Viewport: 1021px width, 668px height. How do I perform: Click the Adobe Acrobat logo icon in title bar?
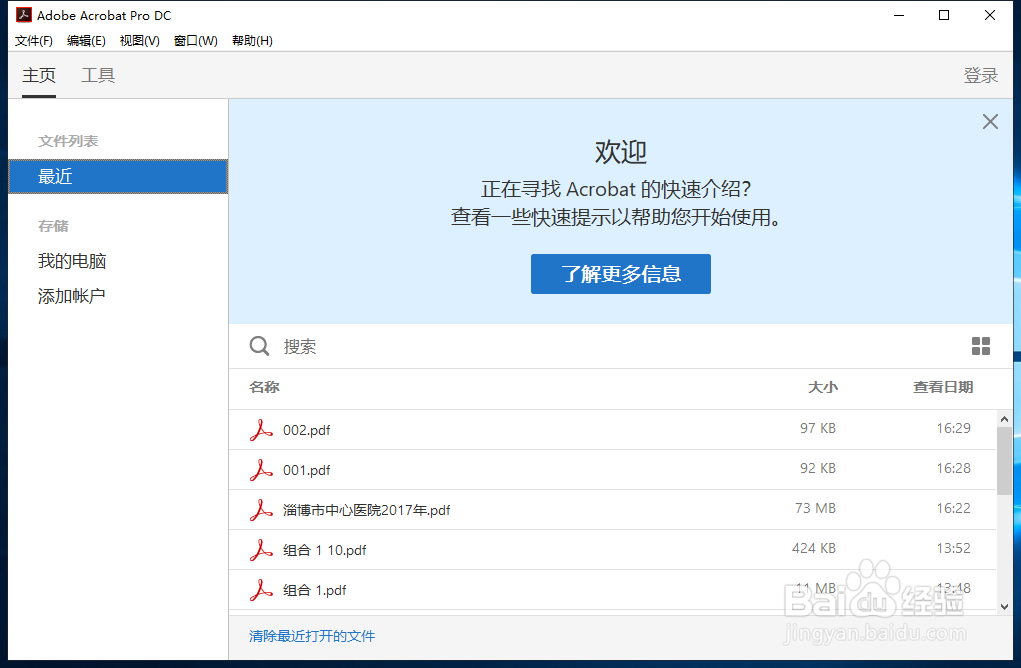23,14
